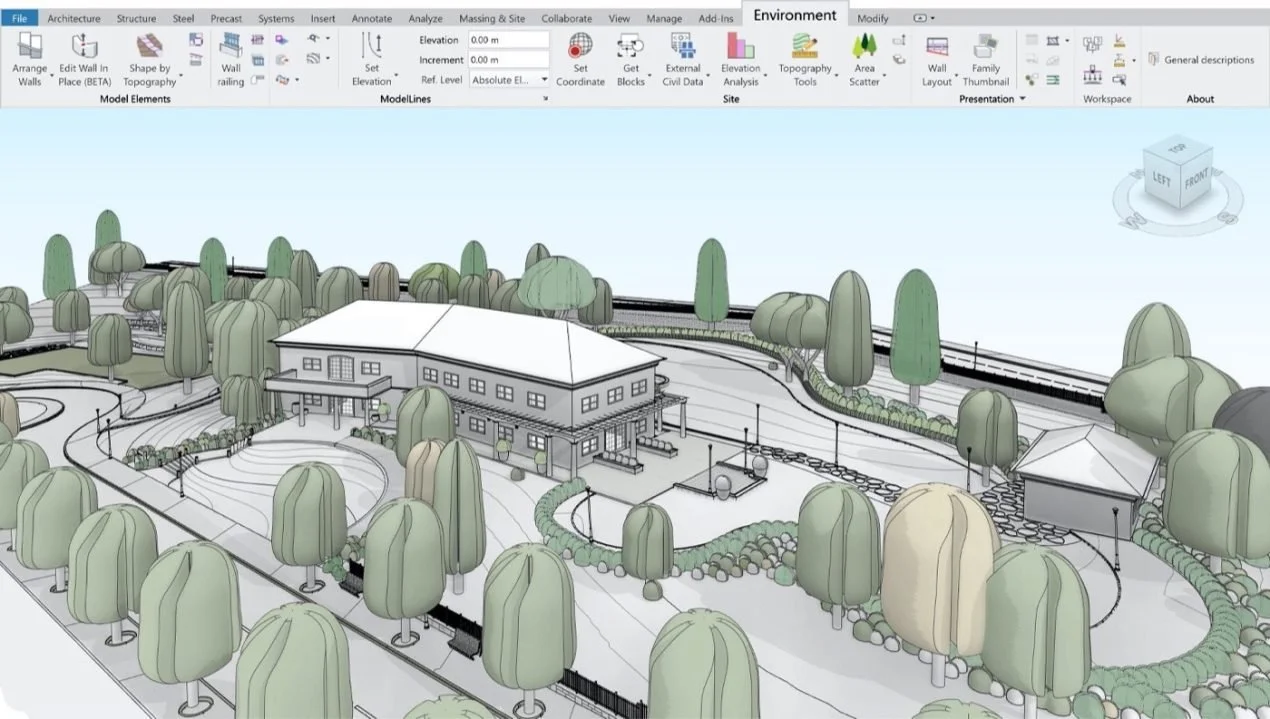1270x719 pixels.
Task: Switch to the Architecture tab
Action: click(73, 17)
